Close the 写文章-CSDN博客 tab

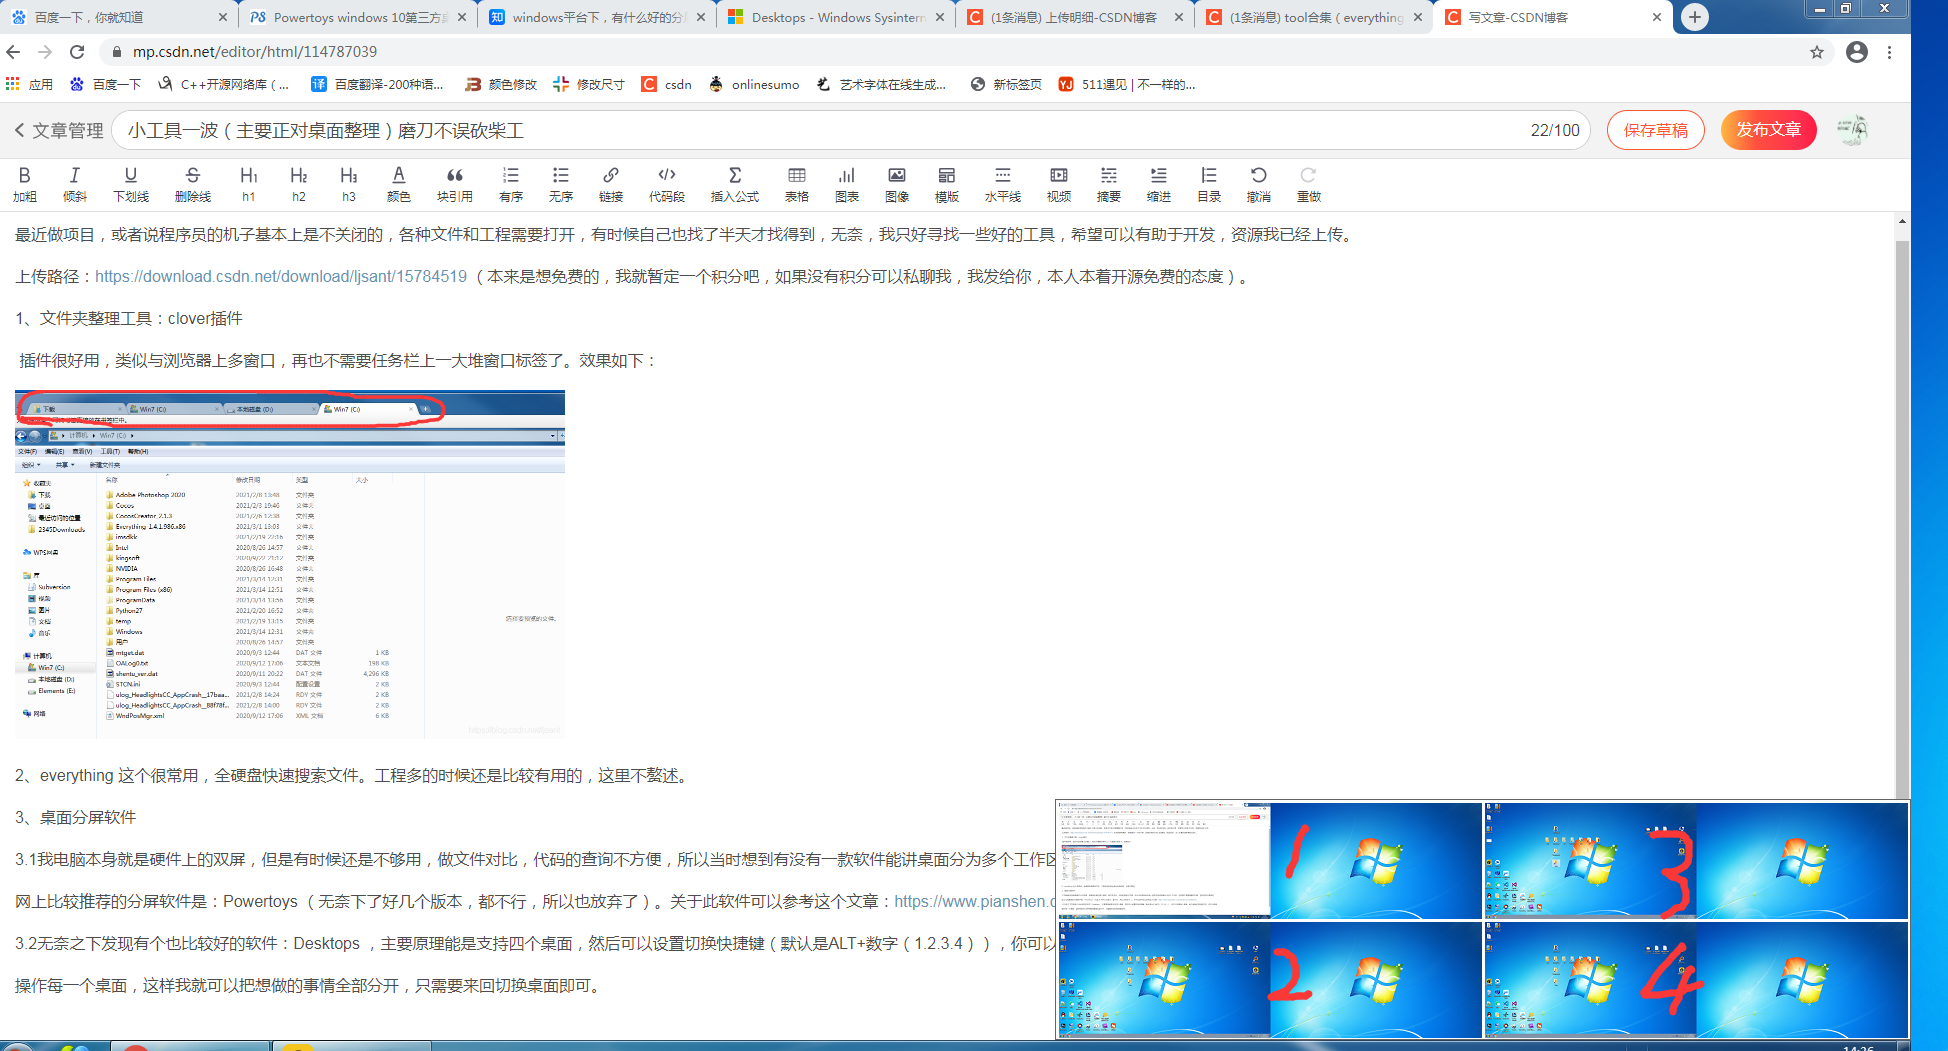click(1656, 17)
